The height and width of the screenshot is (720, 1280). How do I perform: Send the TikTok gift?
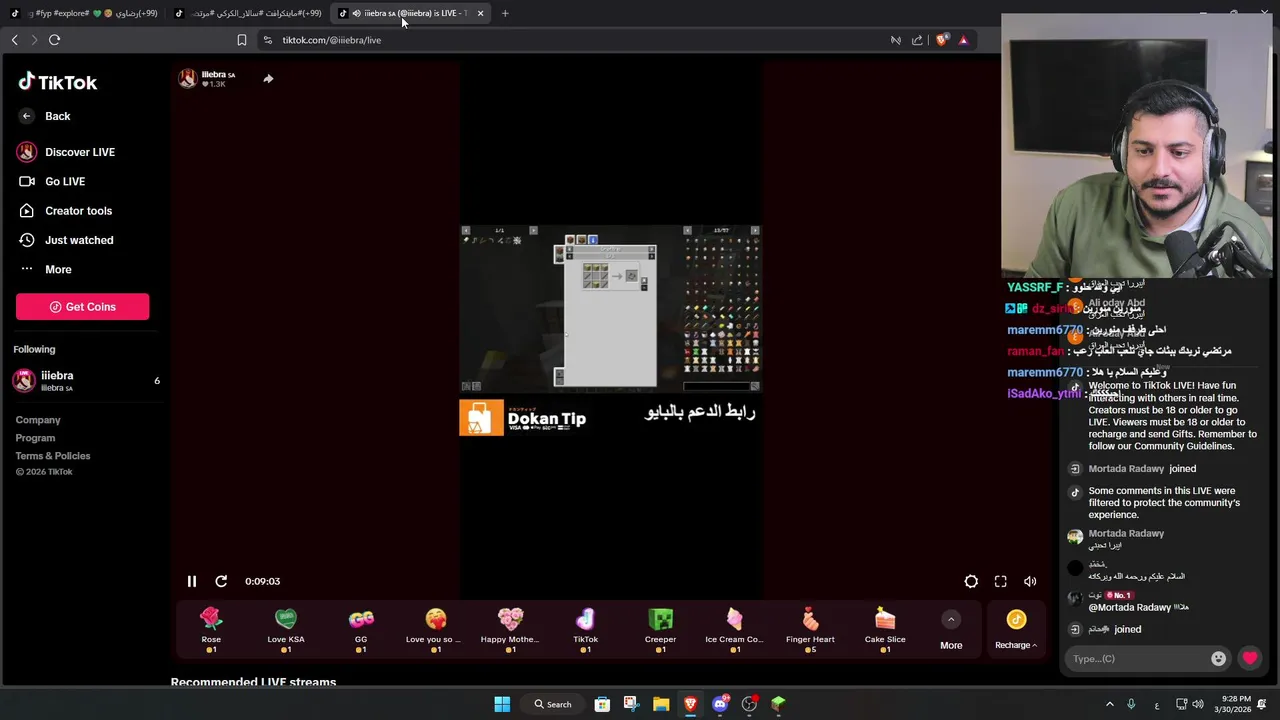tap(585, 630)
